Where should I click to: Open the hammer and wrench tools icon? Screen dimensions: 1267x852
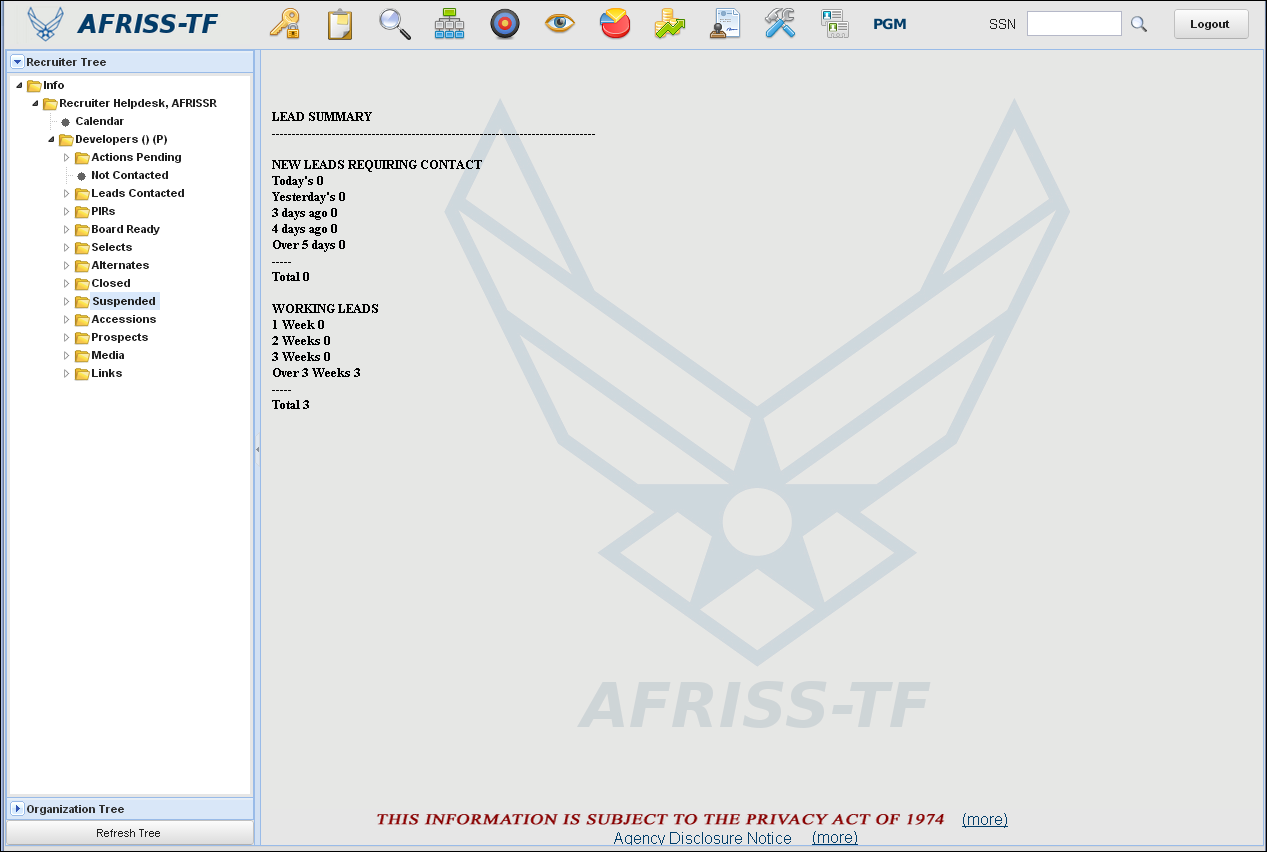[780, 24]
